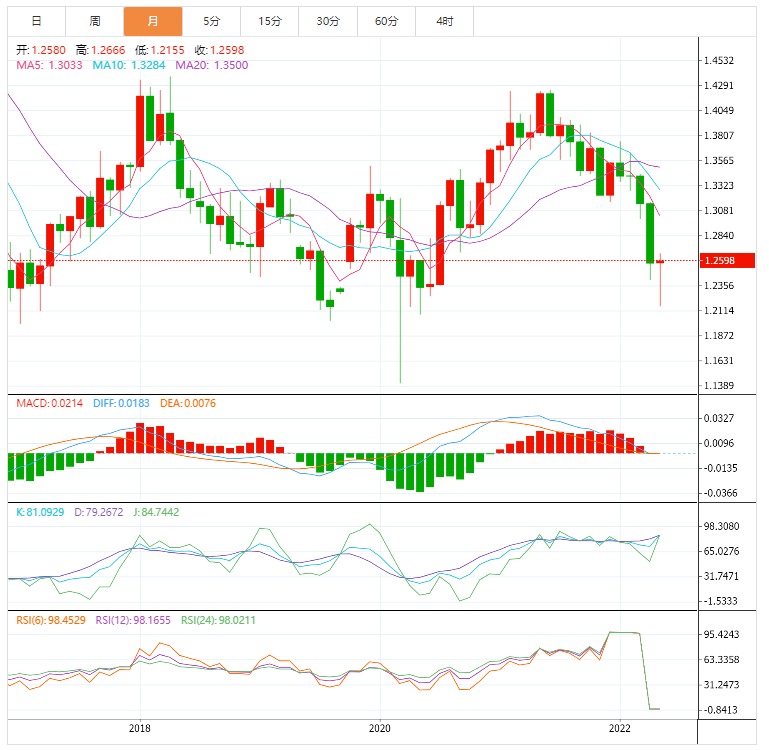769x750 pixels.
Task: Select the monthly 月 chart tab
Action: click(x=153, y=22)
